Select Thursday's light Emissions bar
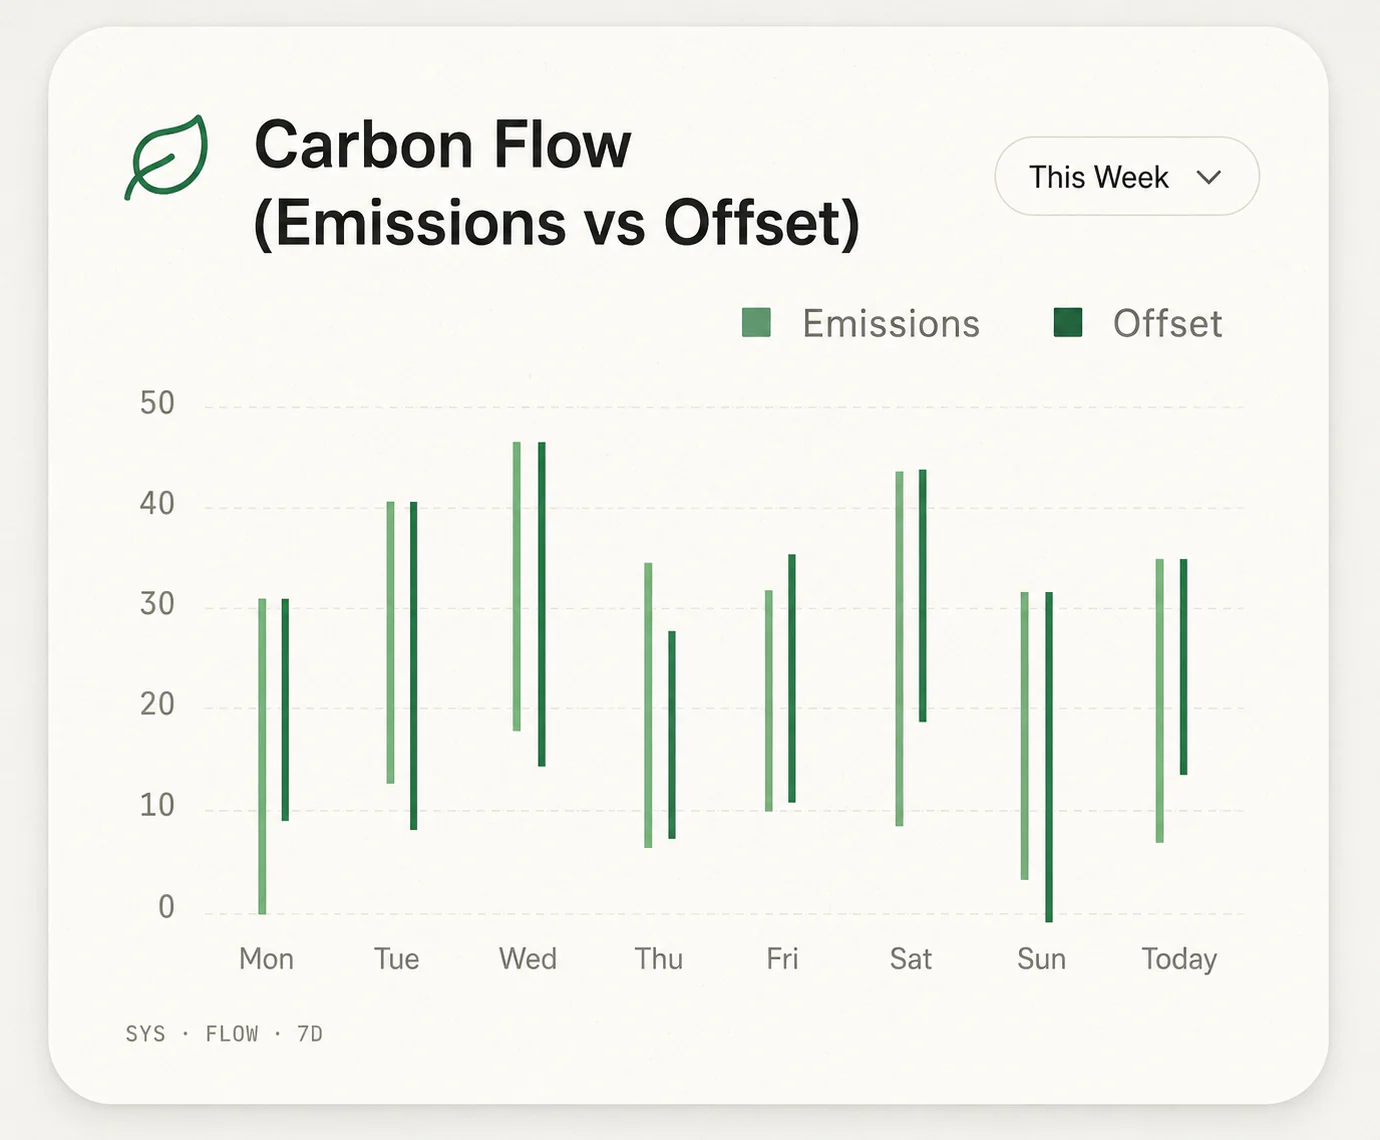 point(648,705)
